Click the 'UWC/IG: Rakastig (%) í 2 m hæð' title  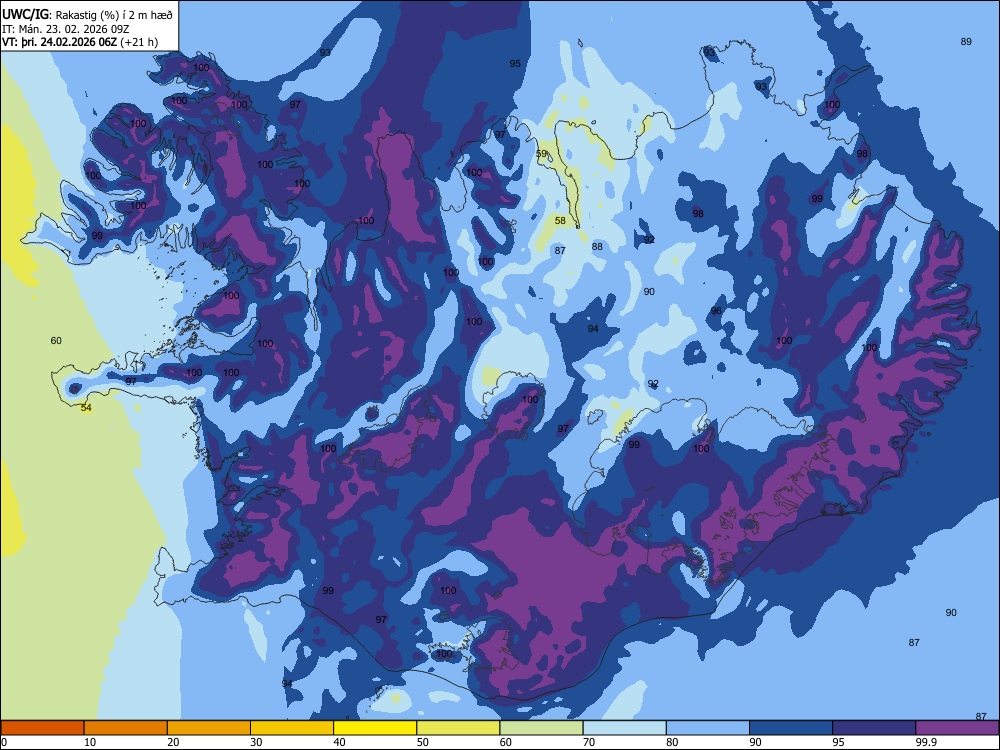coord(87,15)
